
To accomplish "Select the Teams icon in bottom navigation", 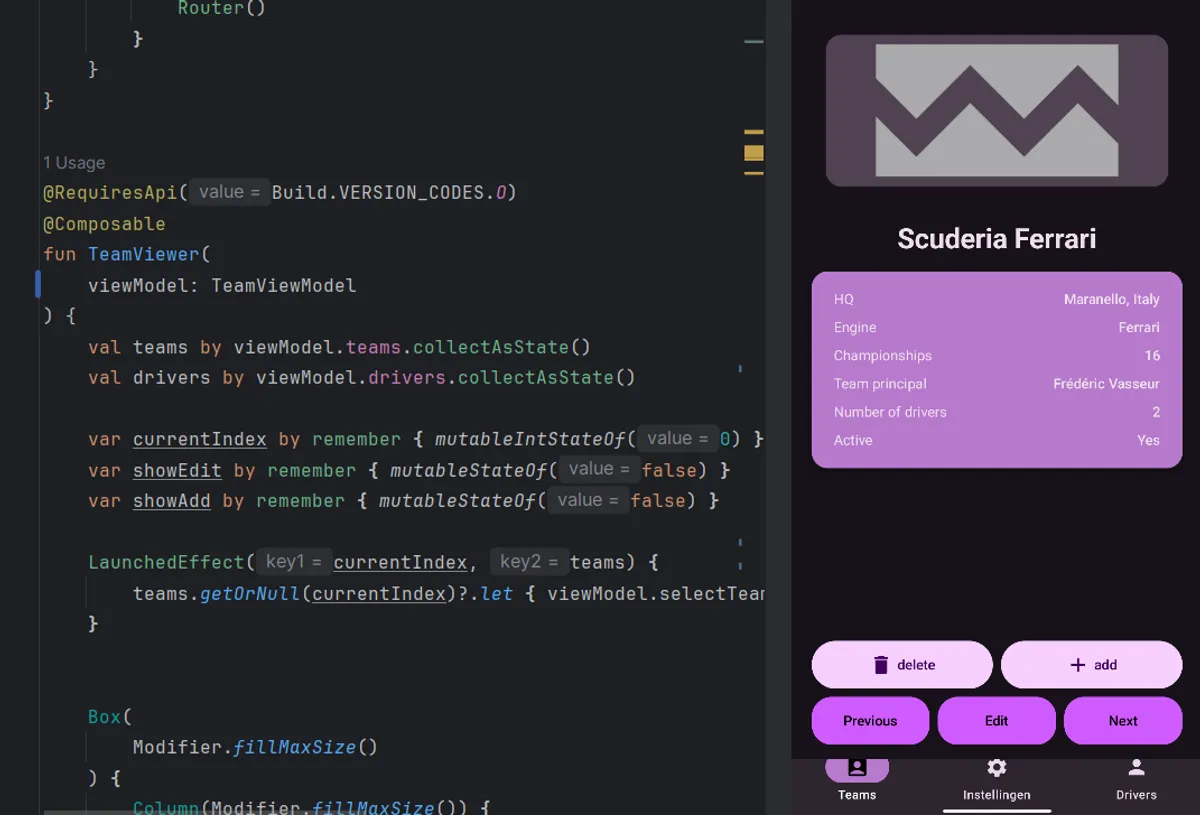I will click(x=856, y=768).
